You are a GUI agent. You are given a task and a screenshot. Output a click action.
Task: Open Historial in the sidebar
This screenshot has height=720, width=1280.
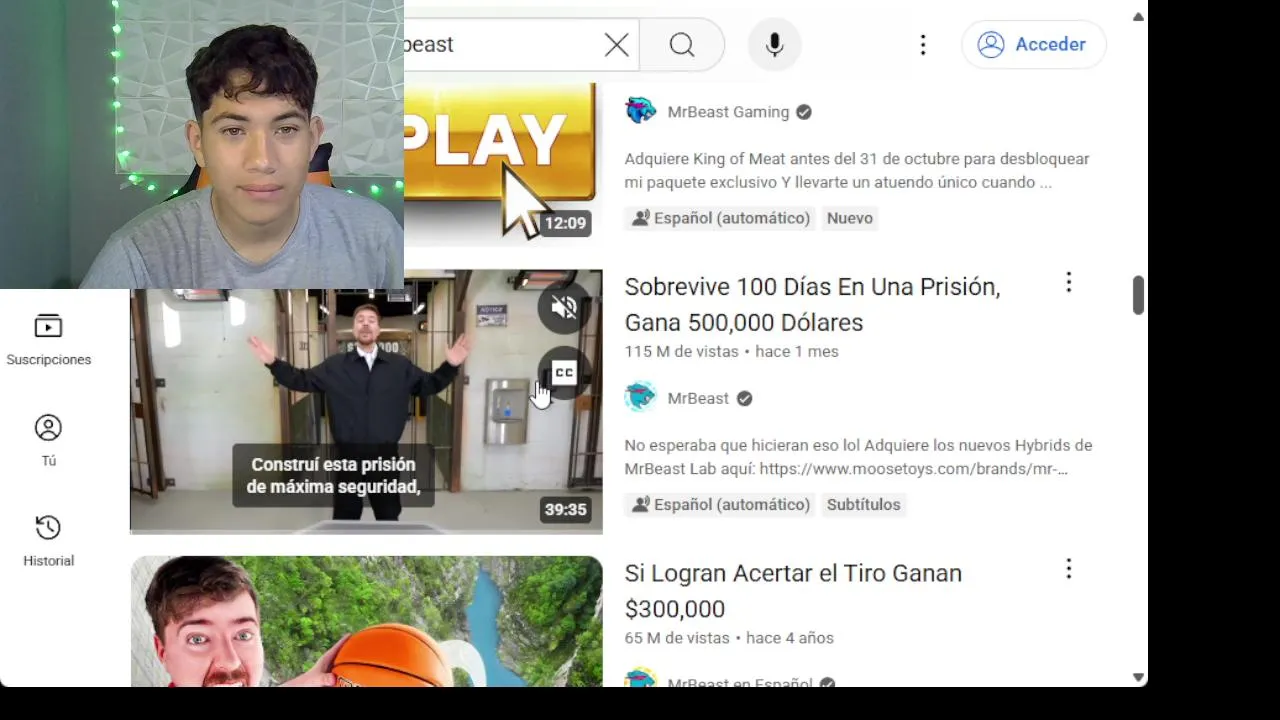(48, 541)
